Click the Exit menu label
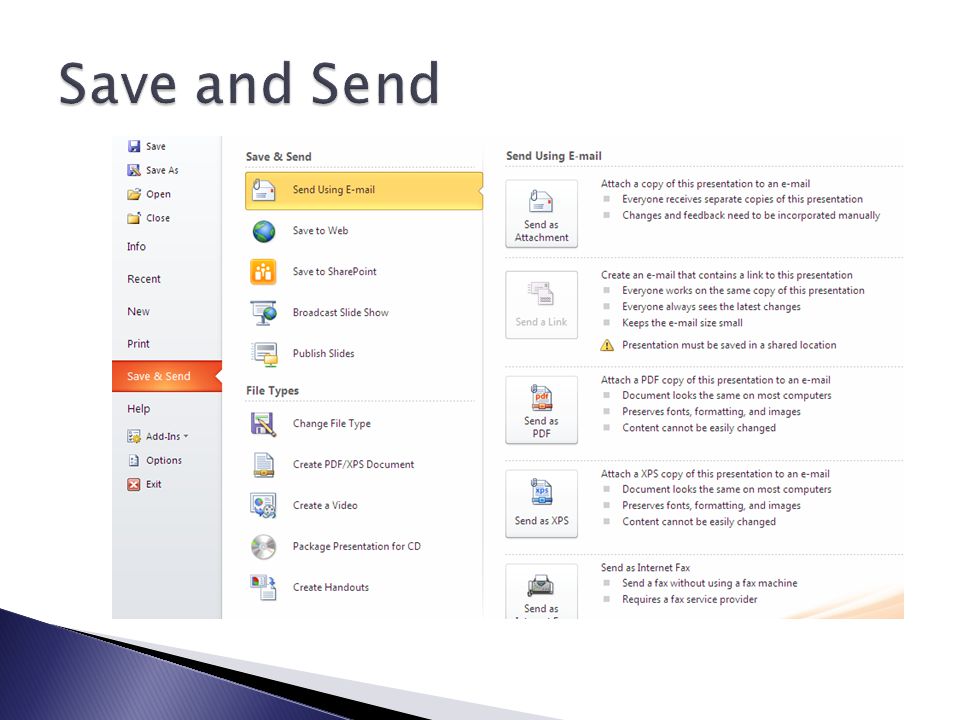This screenshot has height=720, width=960. [154, 484]
